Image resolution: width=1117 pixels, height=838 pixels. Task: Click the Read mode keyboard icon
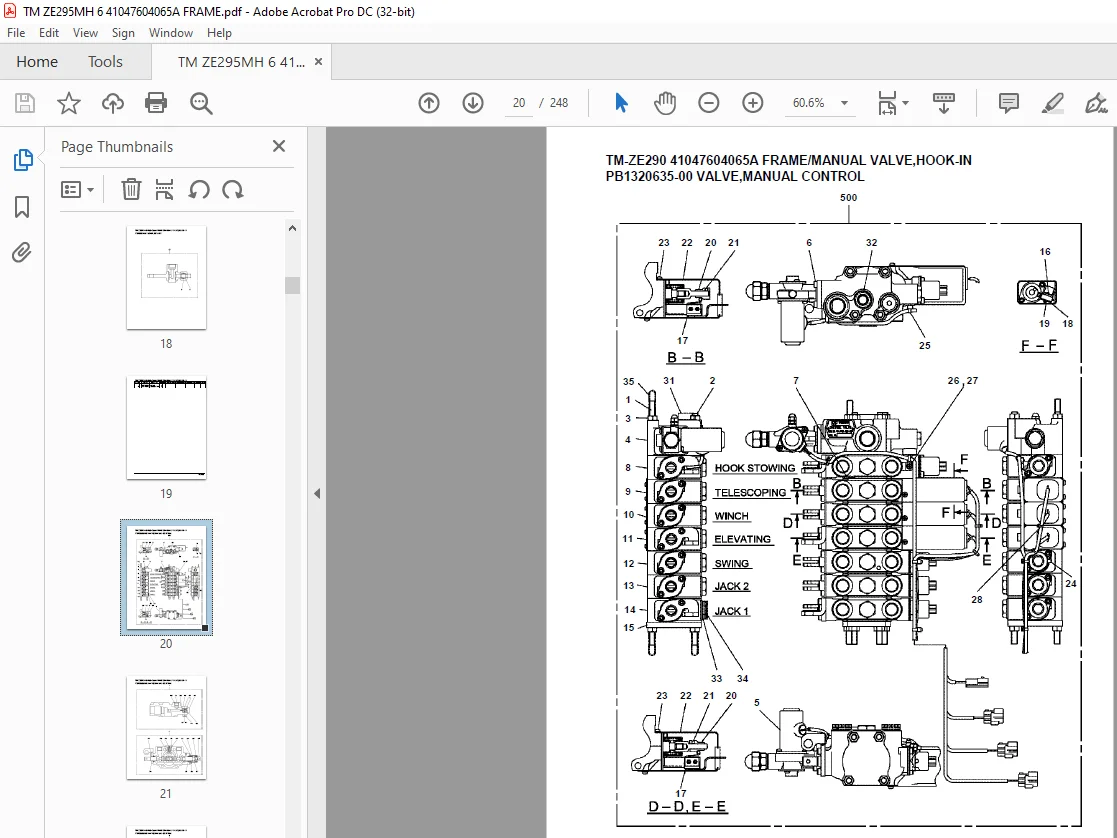(x=944, y=103)
